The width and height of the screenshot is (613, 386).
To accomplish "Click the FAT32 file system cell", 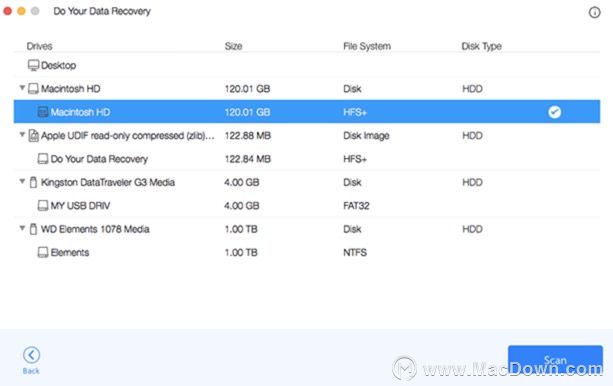I will (356, 206).
